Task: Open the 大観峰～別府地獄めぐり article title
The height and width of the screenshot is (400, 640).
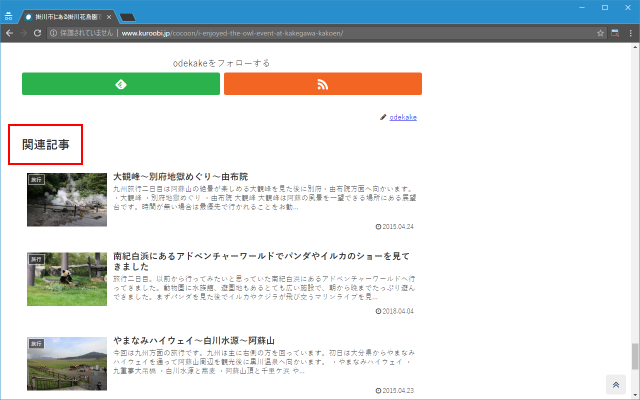Action: (179, 176)
